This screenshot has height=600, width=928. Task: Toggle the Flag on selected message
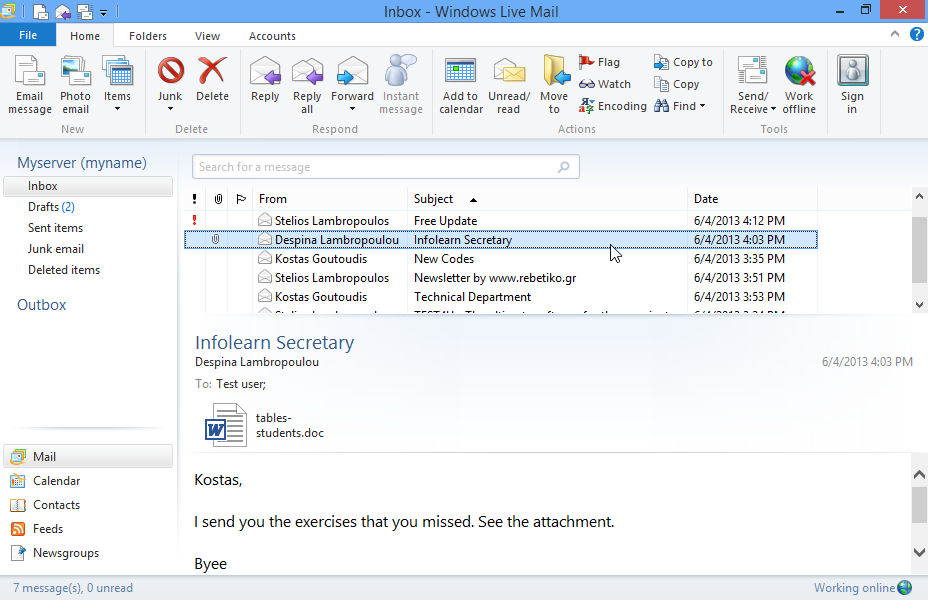600,62
